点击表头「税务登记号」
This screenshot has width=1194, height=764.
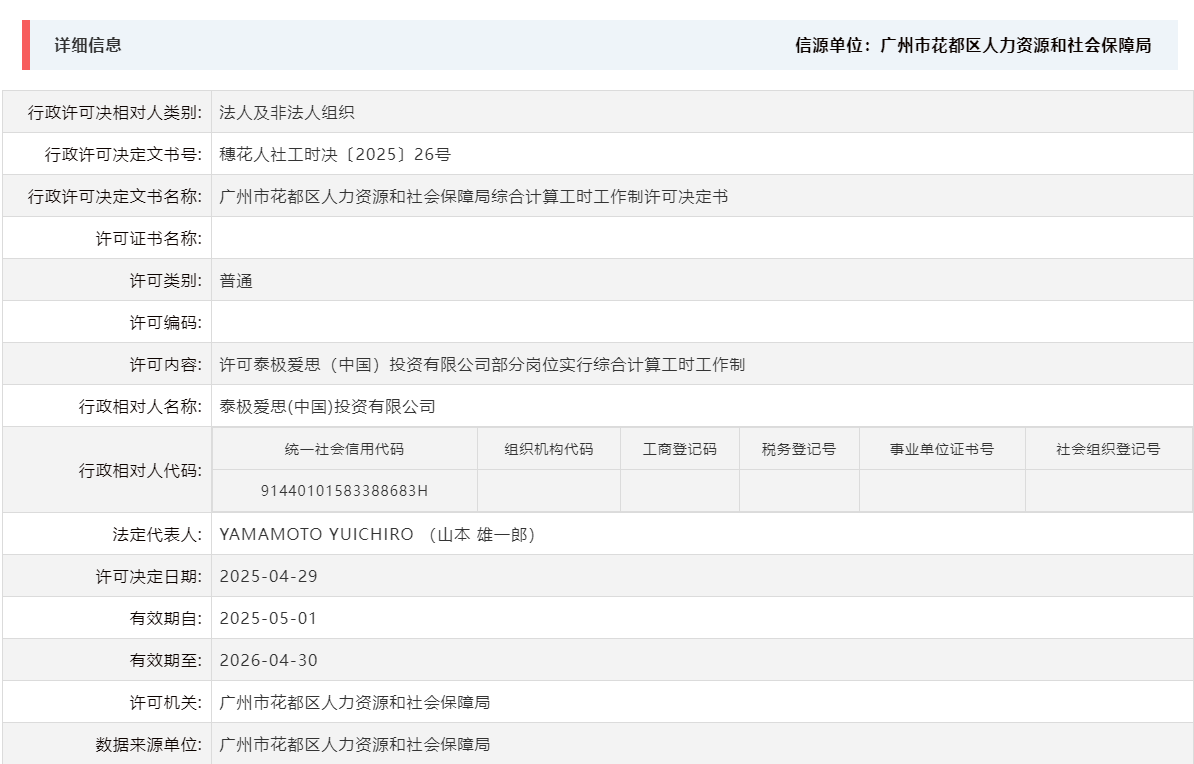click(x=797, y=449)
